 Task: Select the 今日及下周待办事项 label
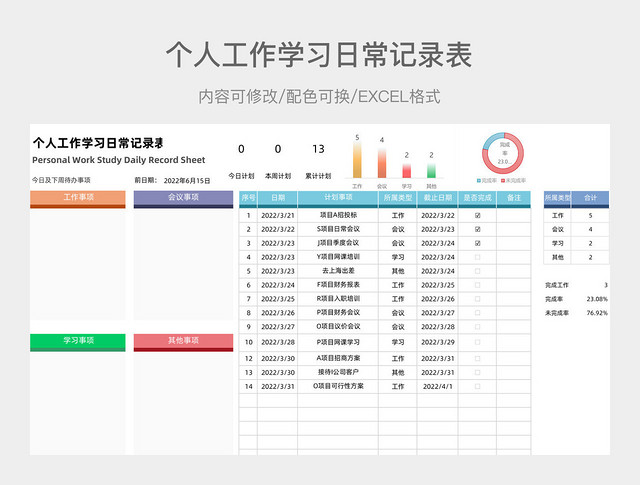click(61, 180)
